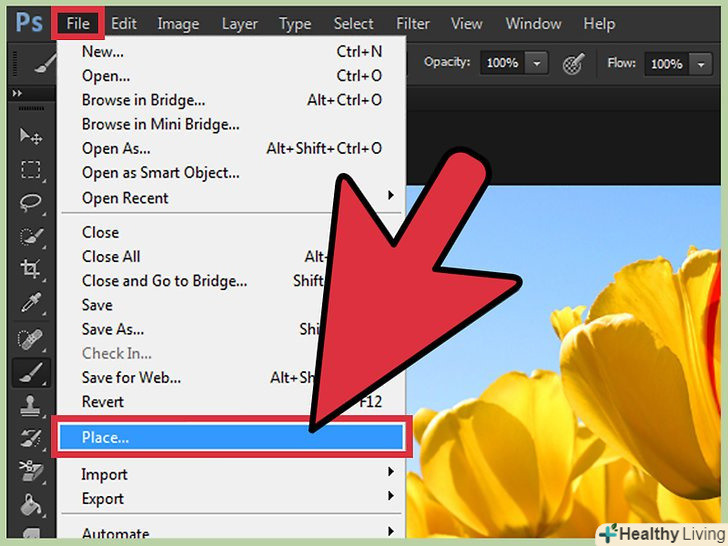Select the Rectangular Marquee tool
Viewport: 728px width, 546px height.
click(31, 170)
